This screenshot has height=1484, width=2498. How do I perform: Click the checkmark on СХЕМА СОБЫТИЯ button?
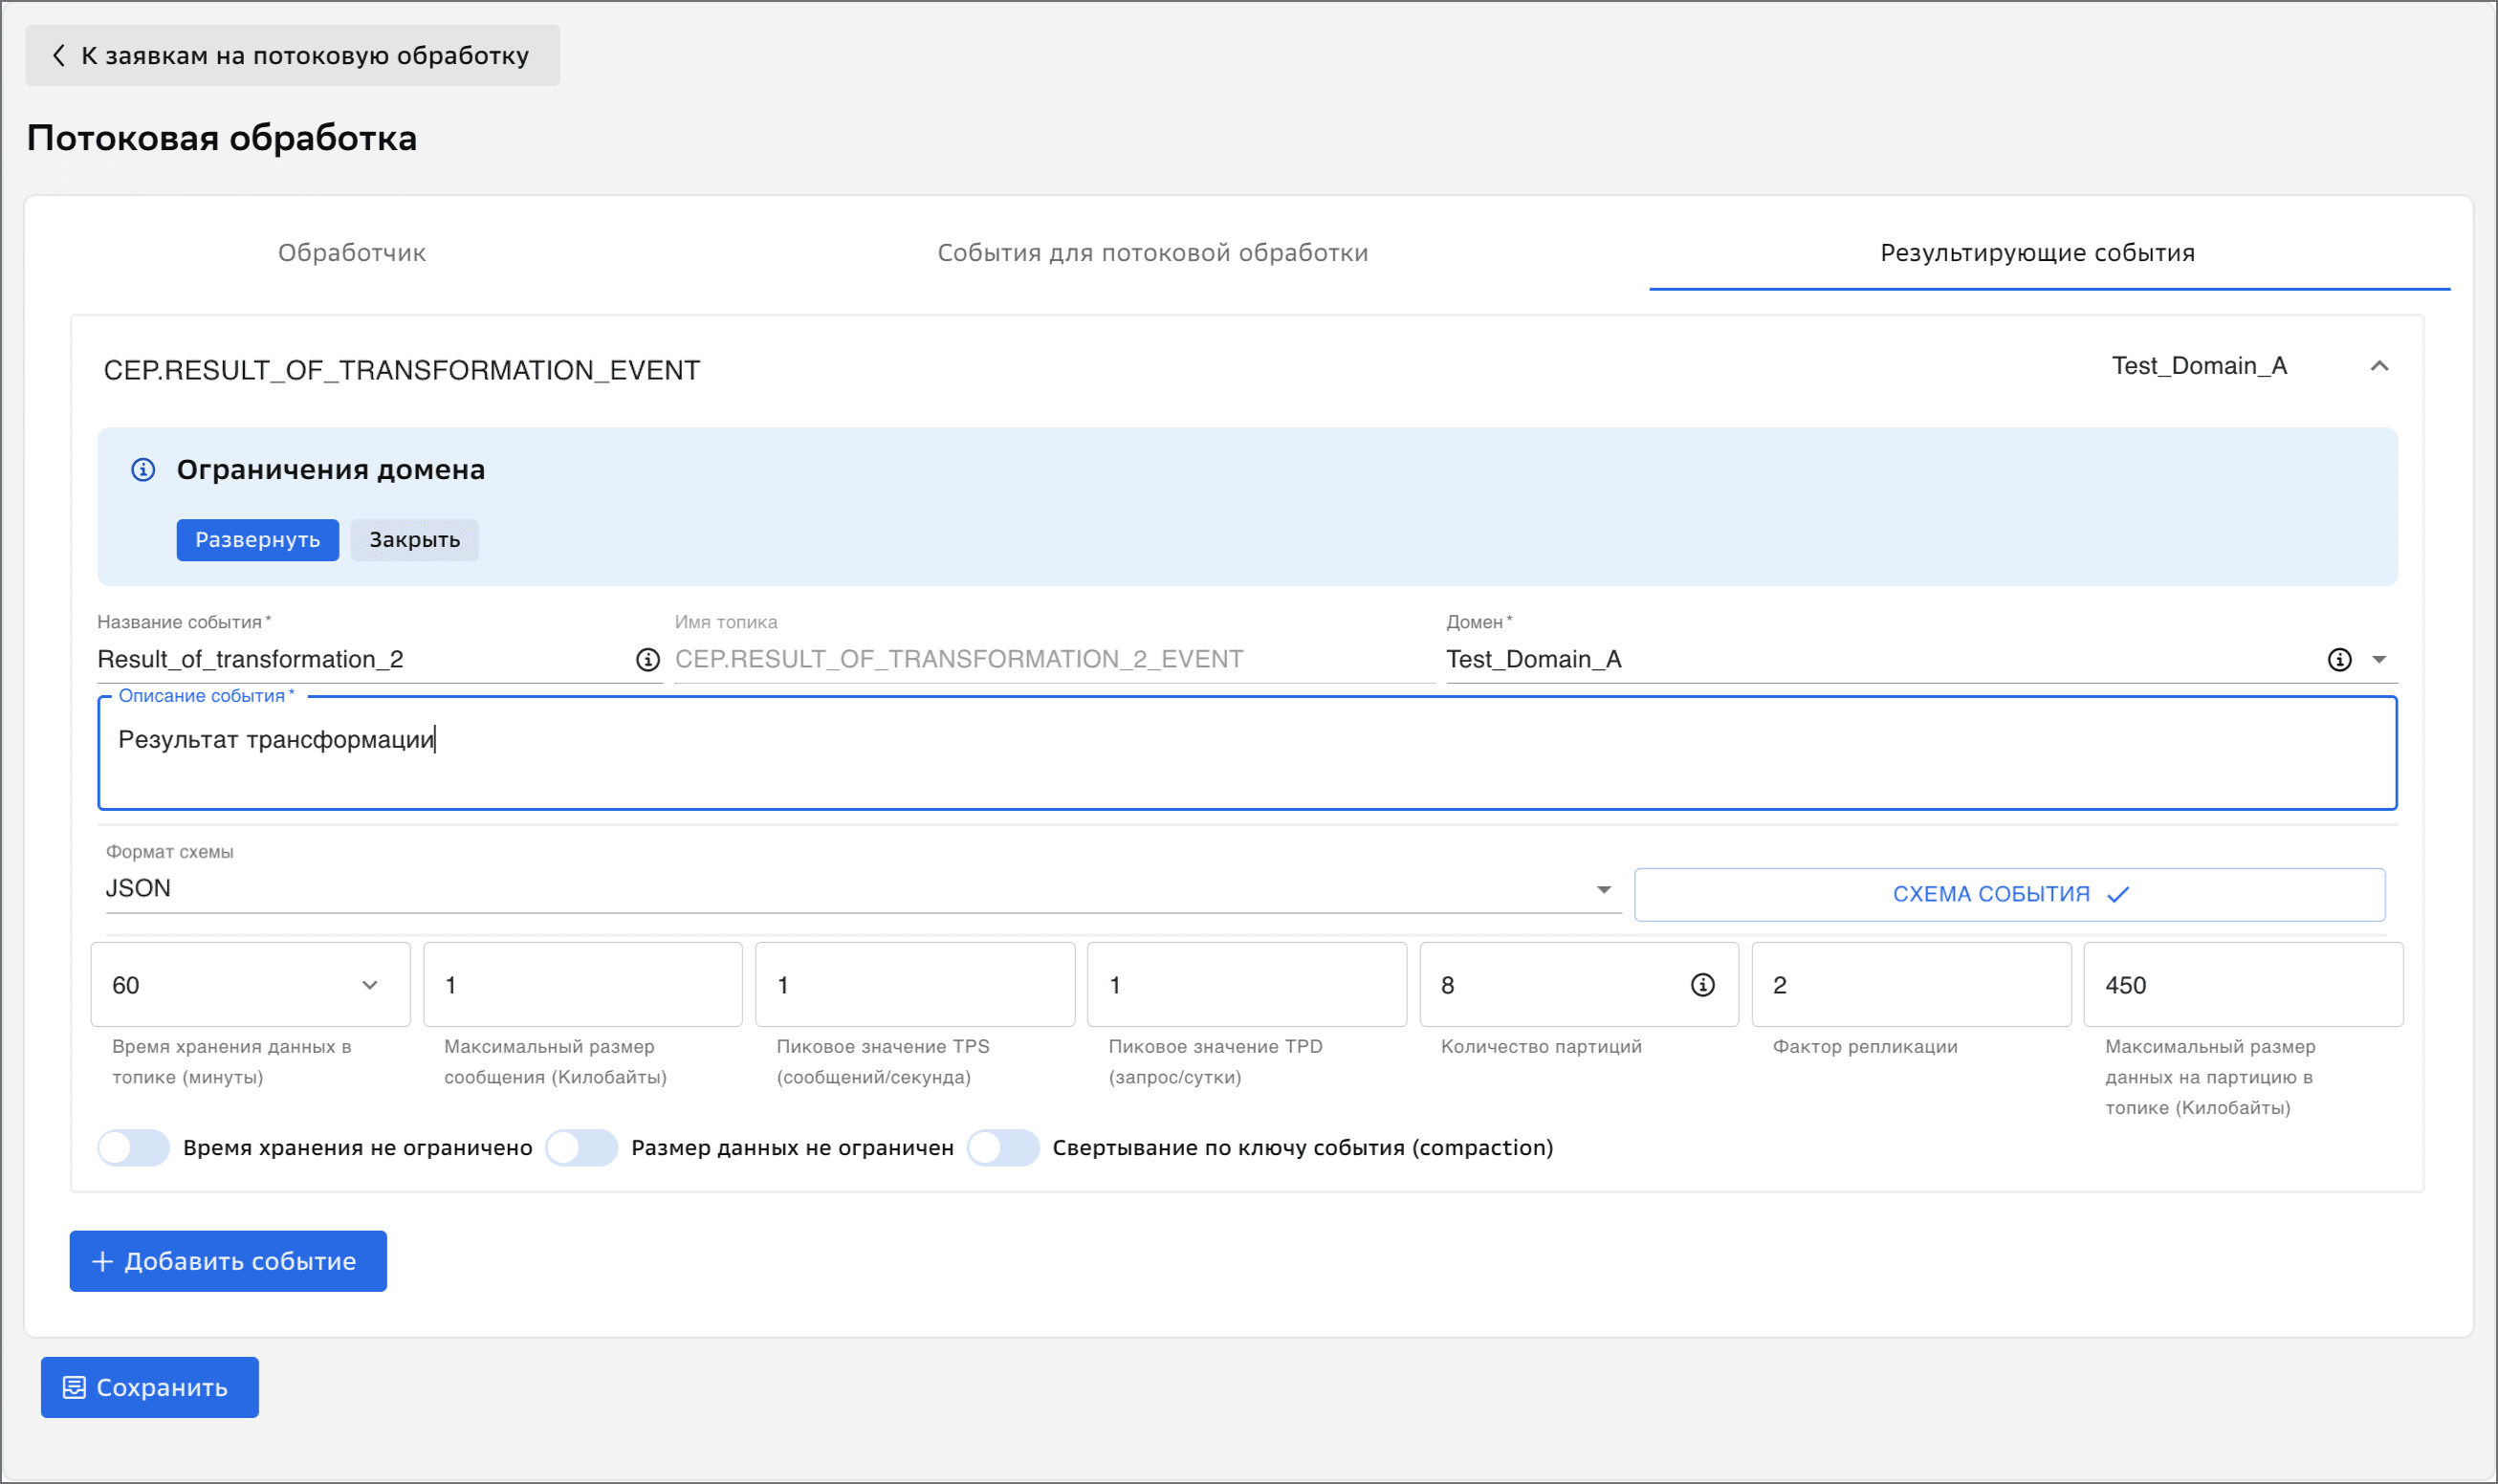tap(2117, 895)
